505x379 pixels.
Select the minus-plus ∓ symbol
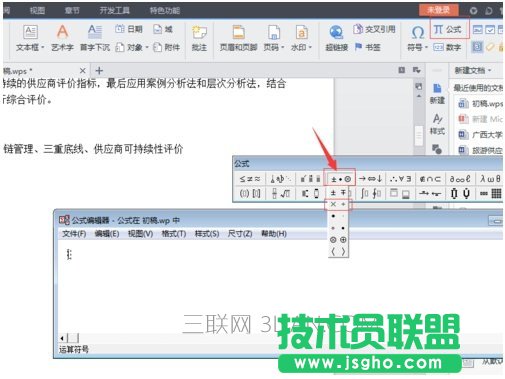click(343, 193)
